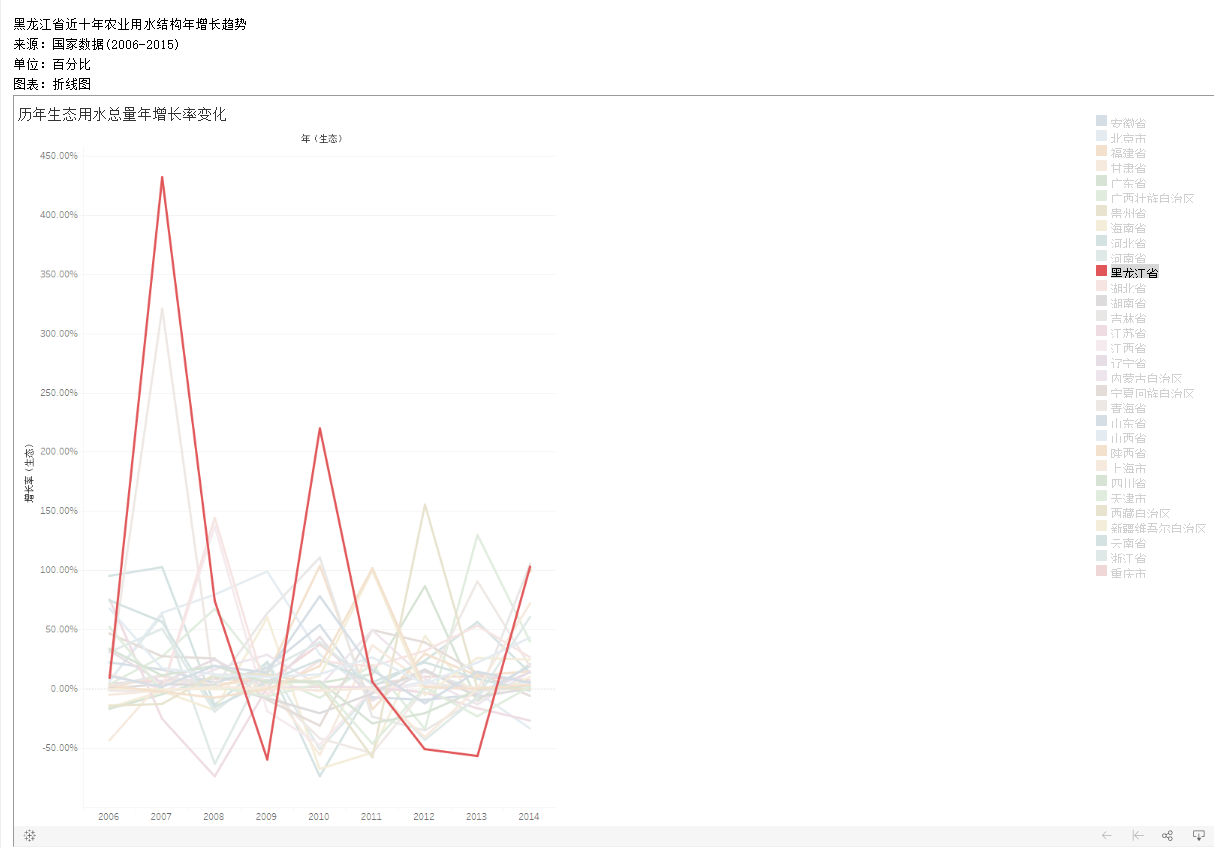The image size is (1214, 848).
Task: Click the red line's 2010 peak point
Action: [319, 428]
